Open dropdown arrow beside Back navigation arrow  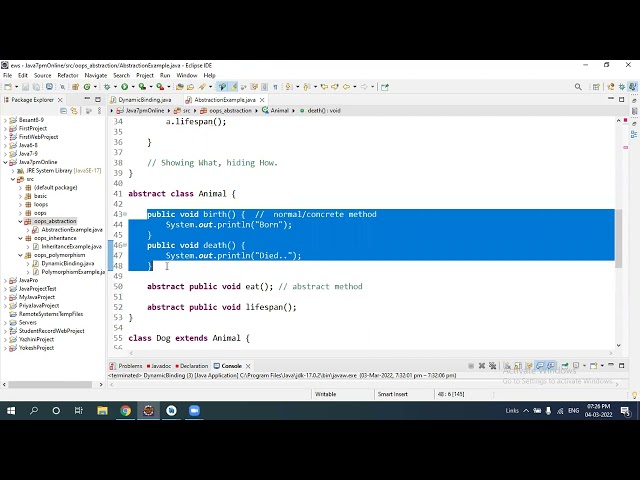coord(355,87)
